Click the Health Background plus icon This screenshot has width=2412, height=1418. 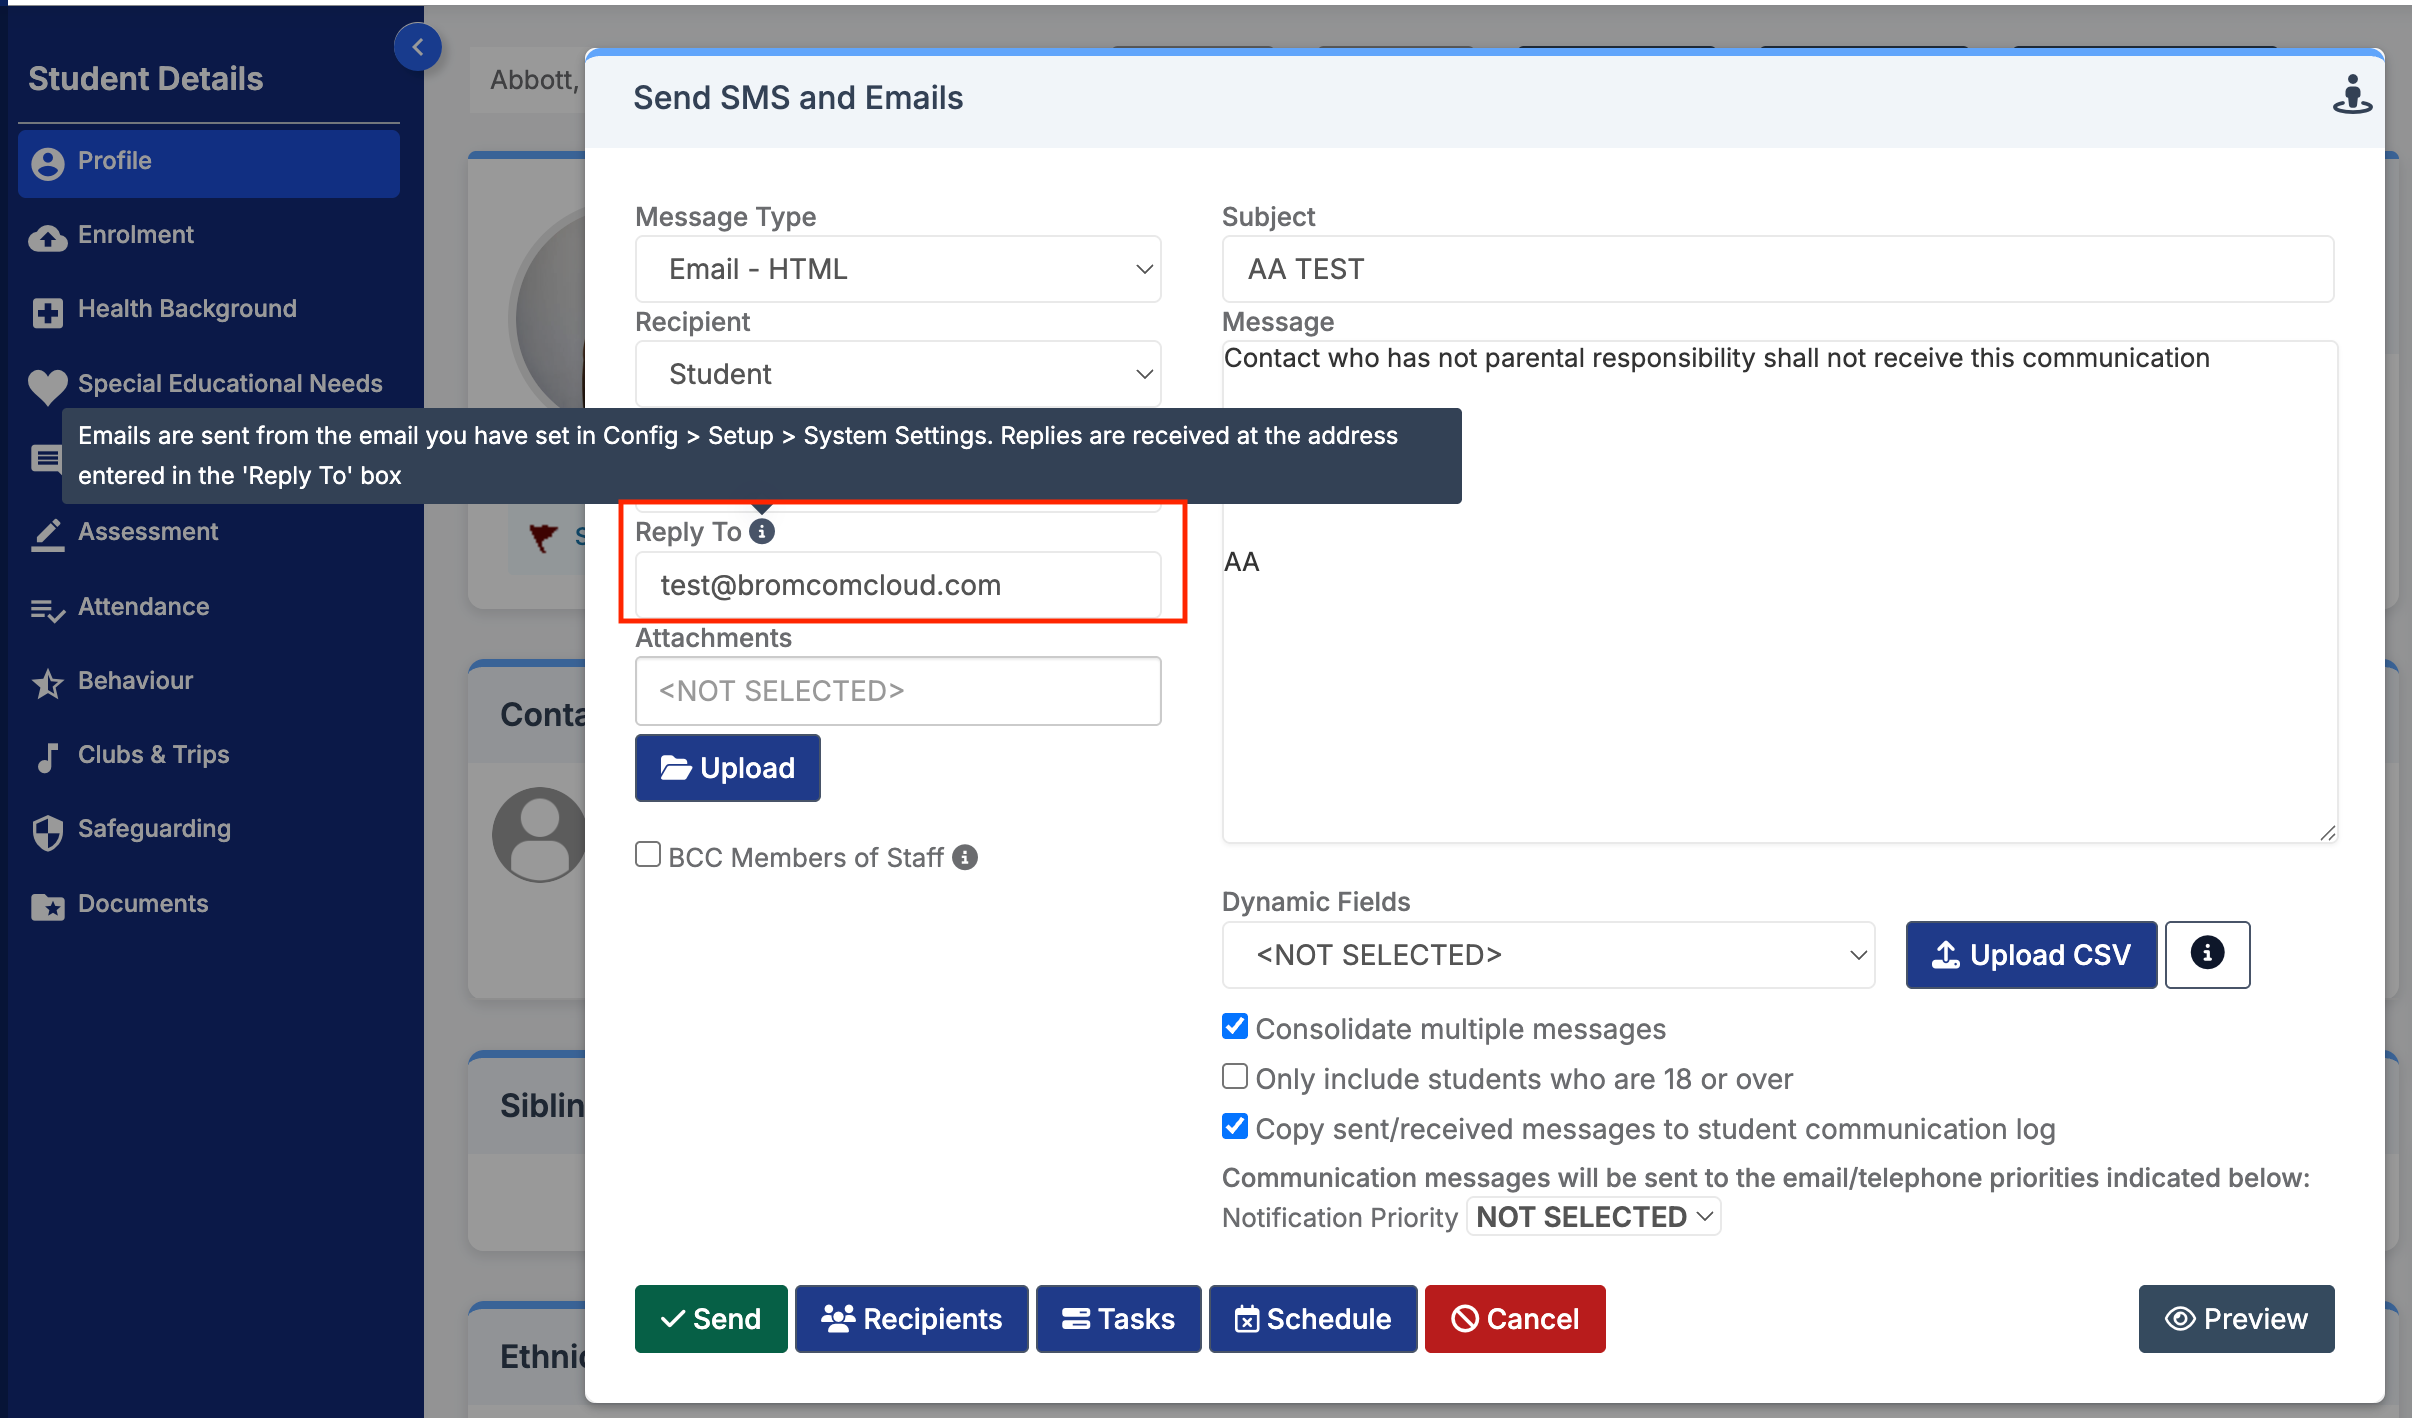tap(47, 313)
